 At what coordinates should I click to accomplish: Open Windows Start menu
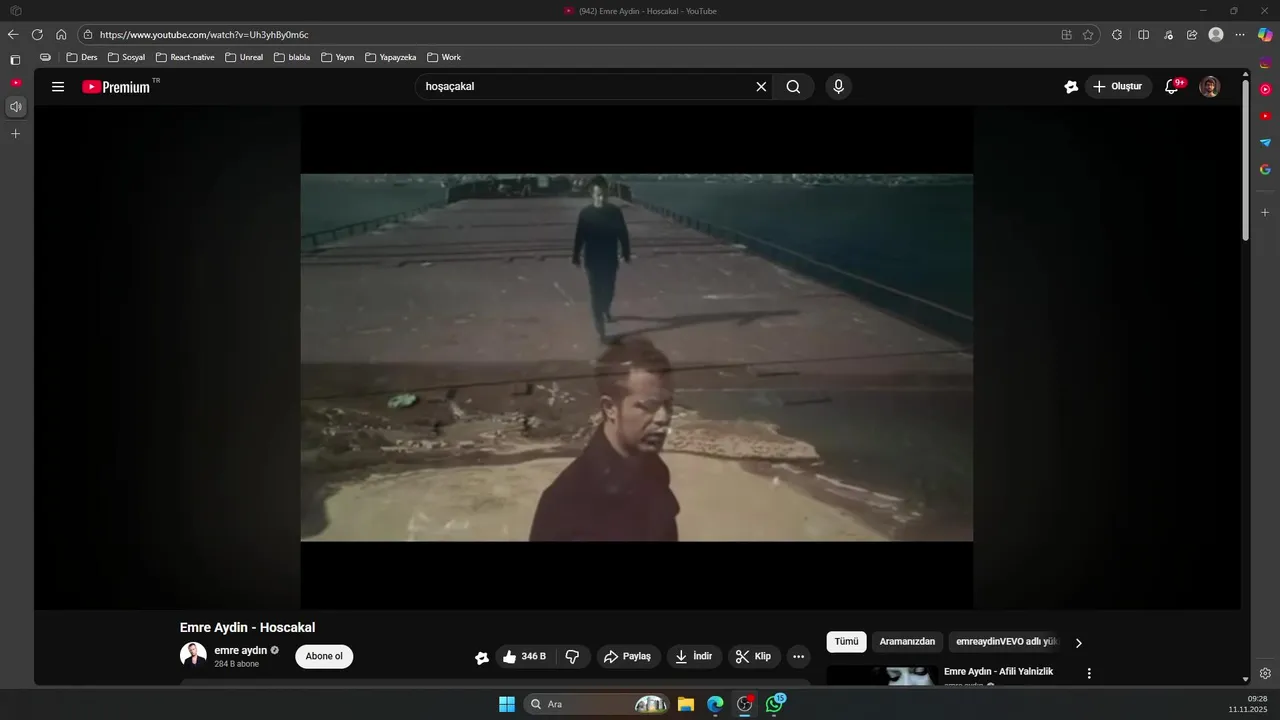tap(506, 704)
